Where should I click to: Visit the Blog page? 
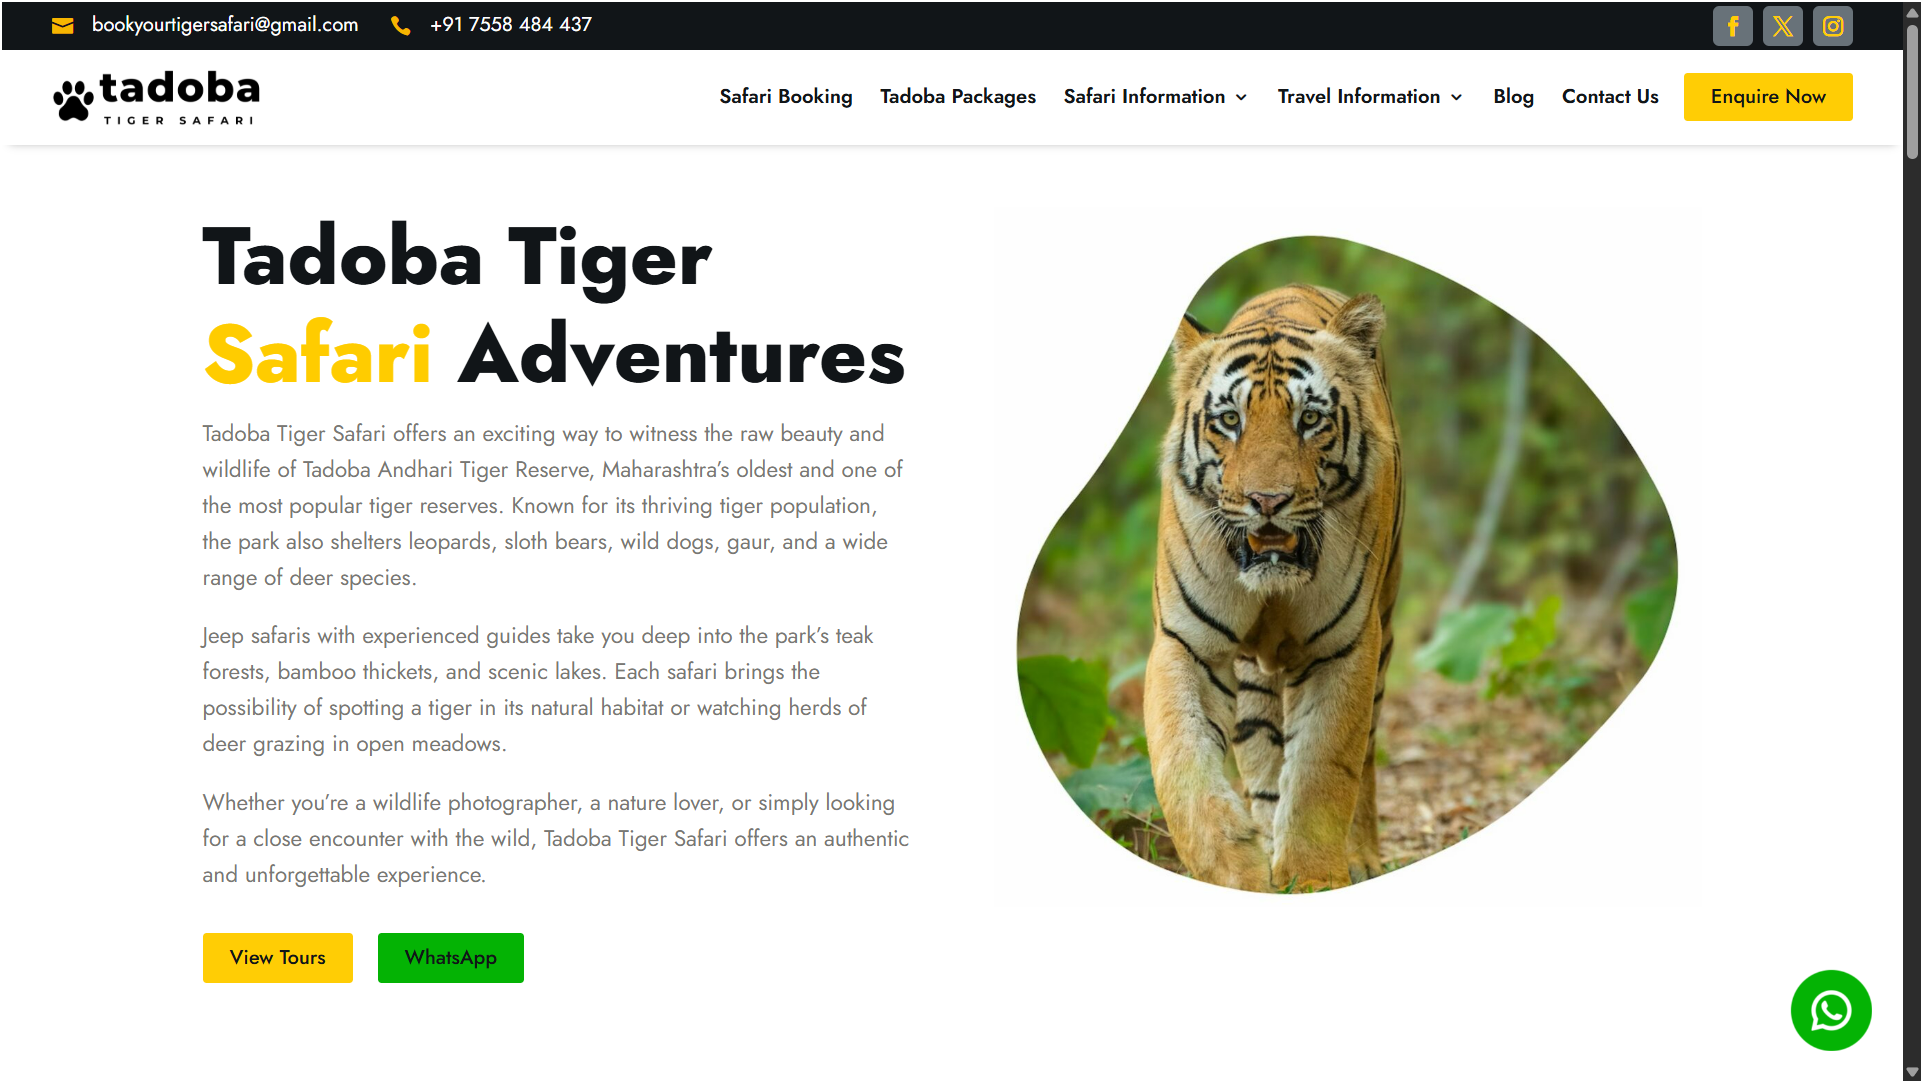pos(1513,96)
